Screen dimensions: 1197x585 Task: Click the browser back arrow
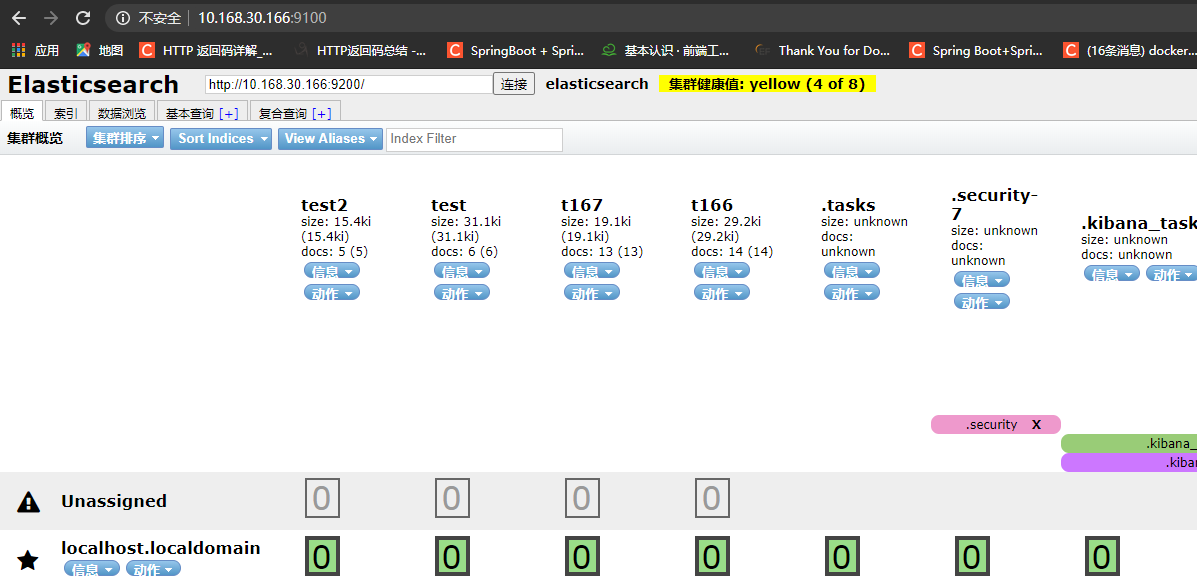[x=19, y=18]
